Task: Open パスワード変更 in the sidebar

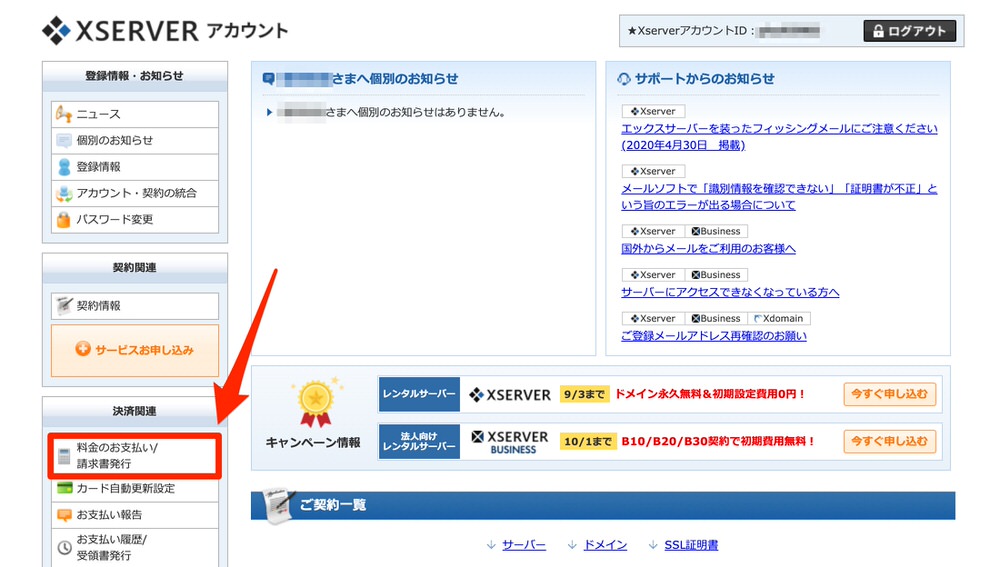Action: click(135, 219)
